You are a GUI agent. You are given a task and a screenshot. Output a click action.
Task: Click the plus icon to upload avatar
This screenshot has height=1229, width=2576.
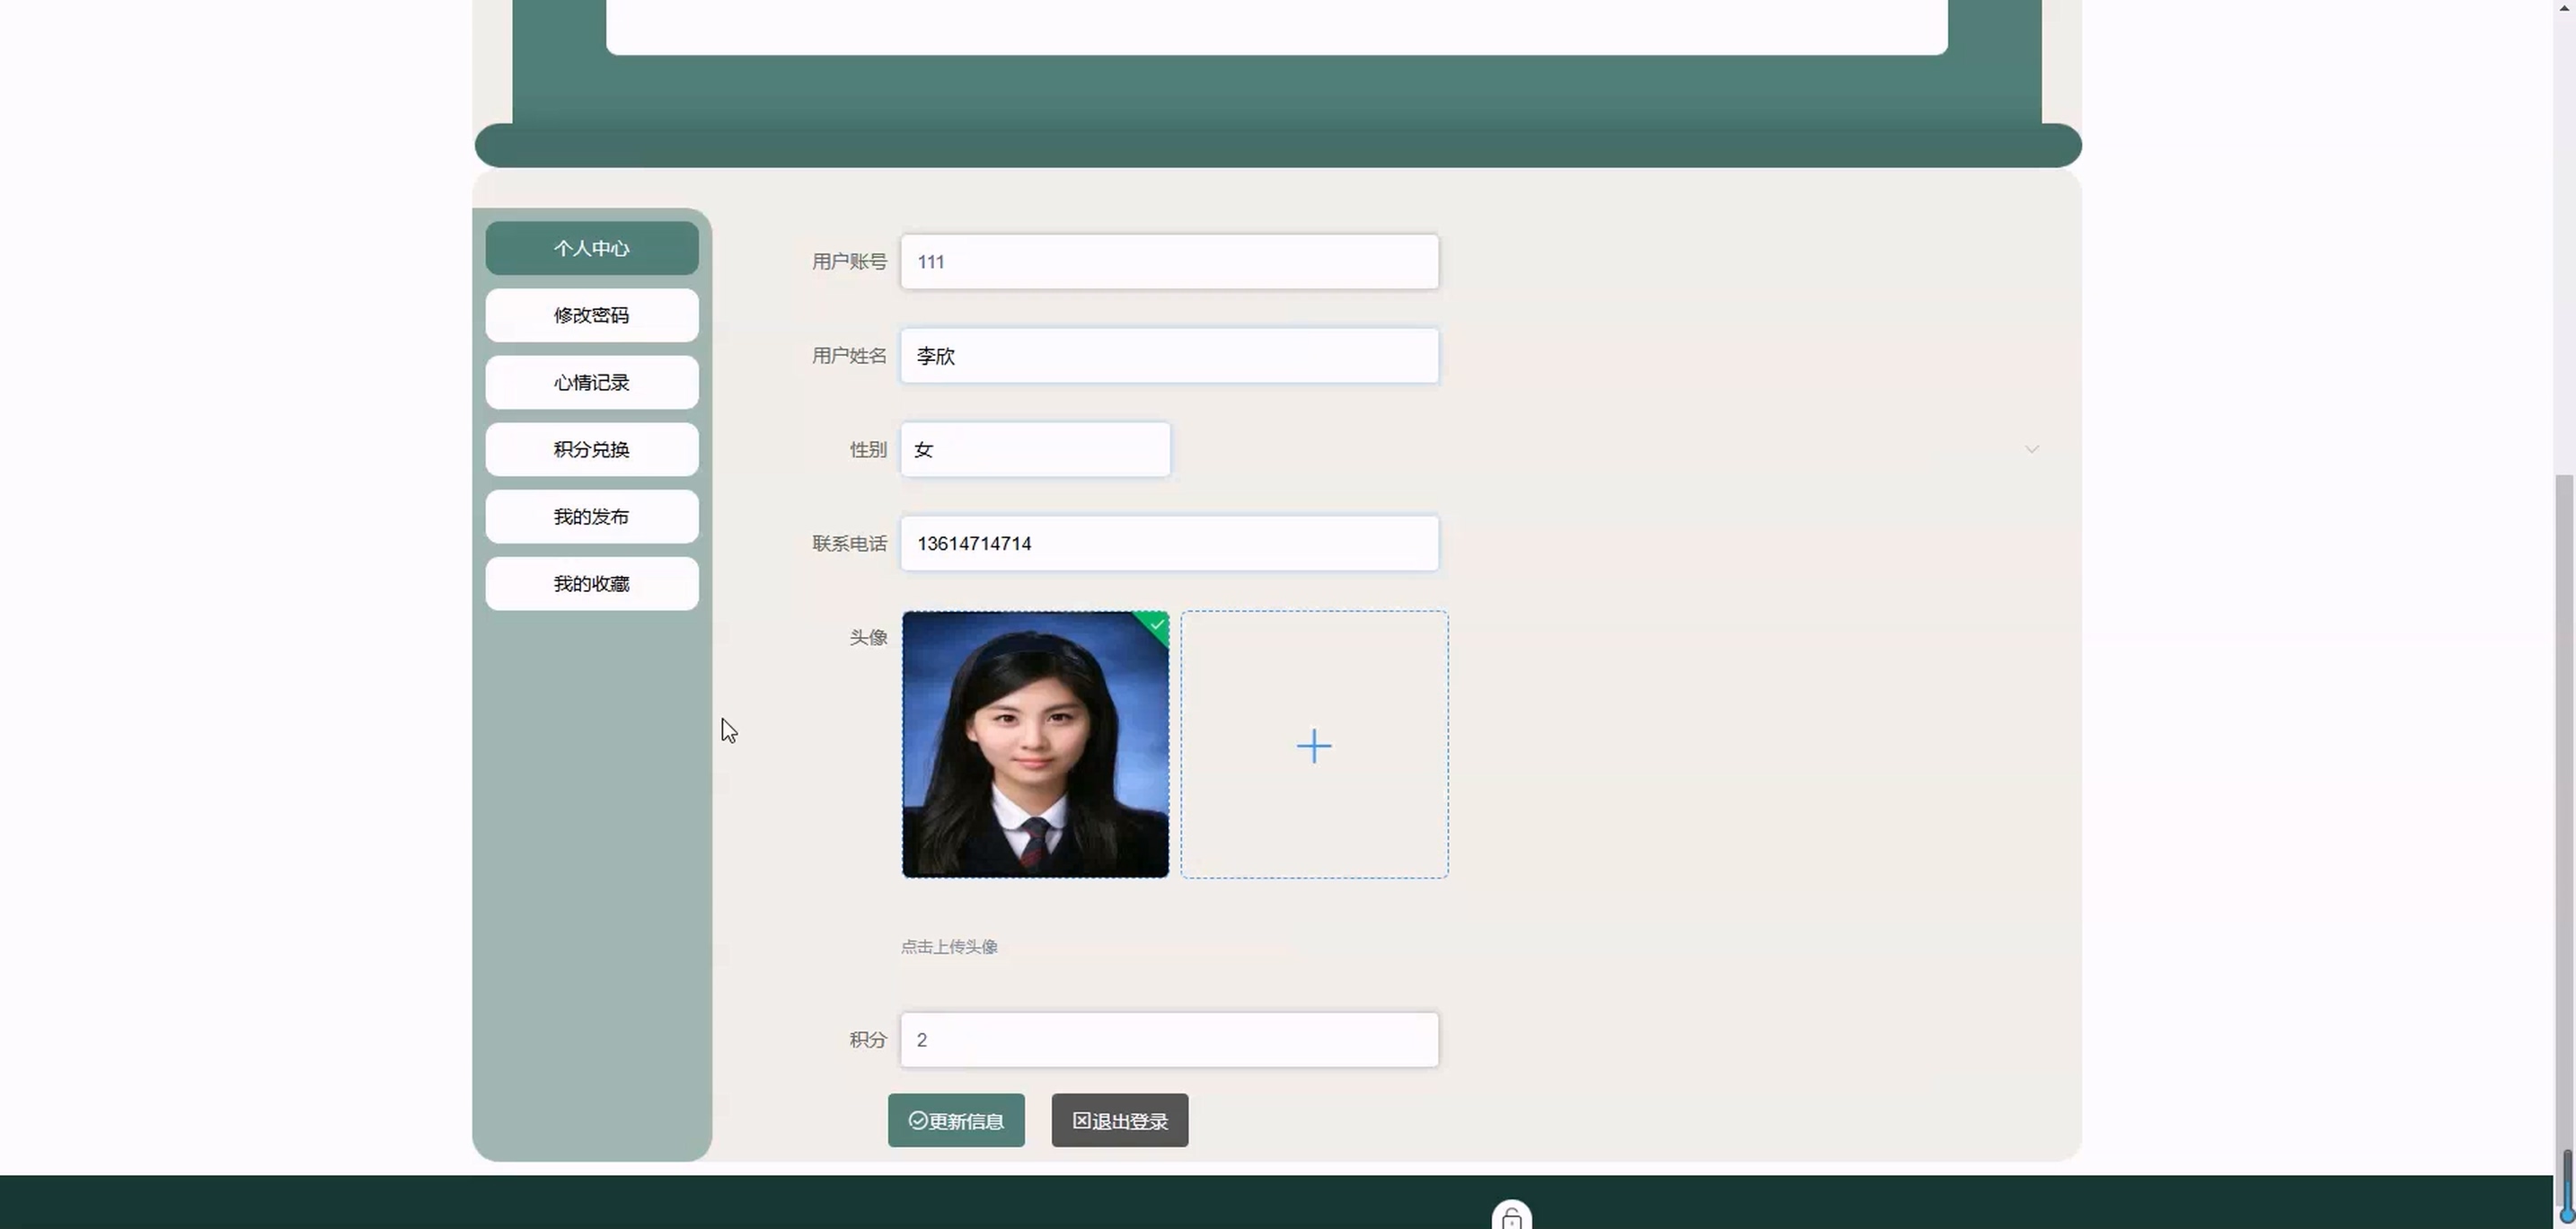pos(1313,746)
